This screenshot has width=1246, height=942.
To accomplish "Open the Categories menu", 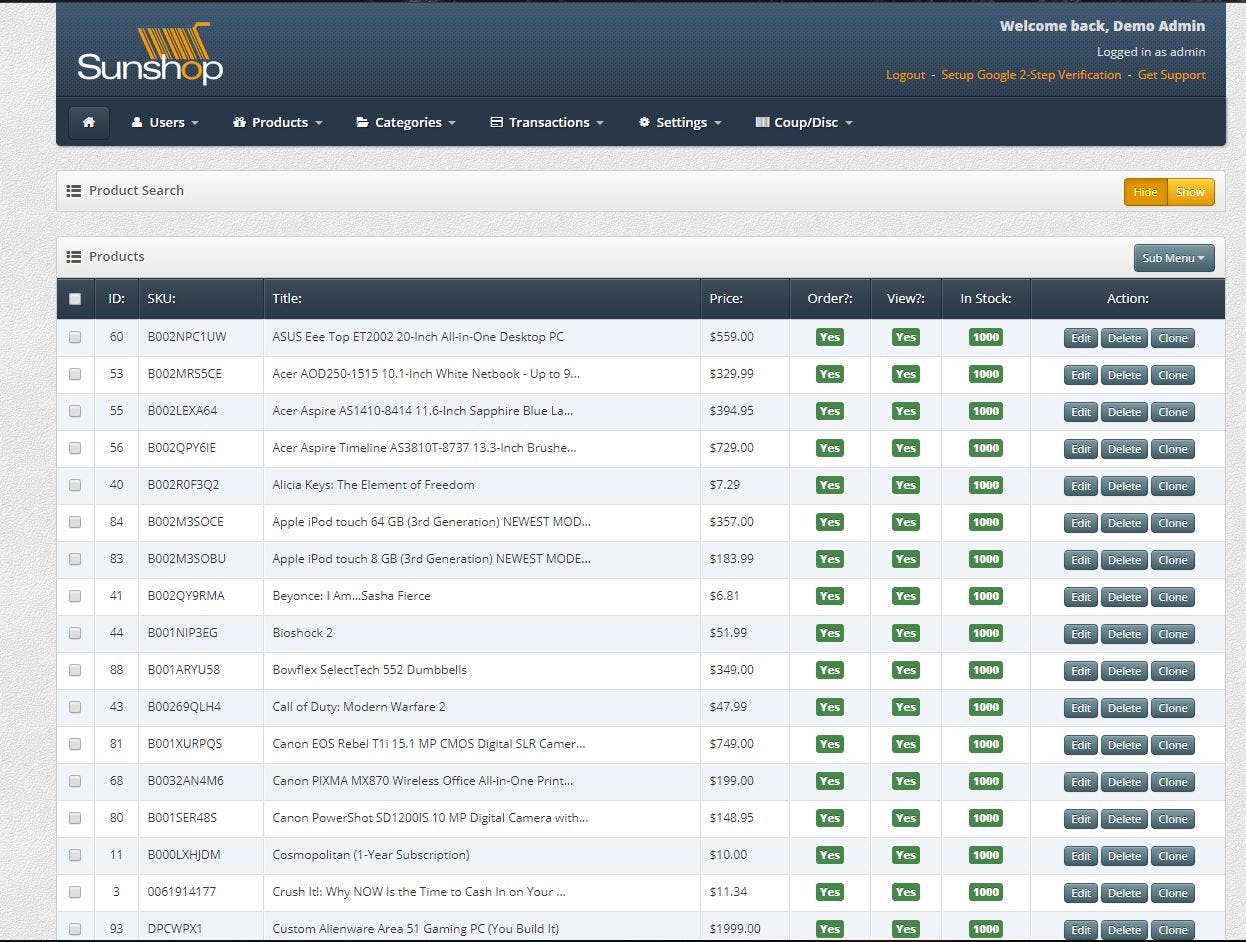I will 405,122.
